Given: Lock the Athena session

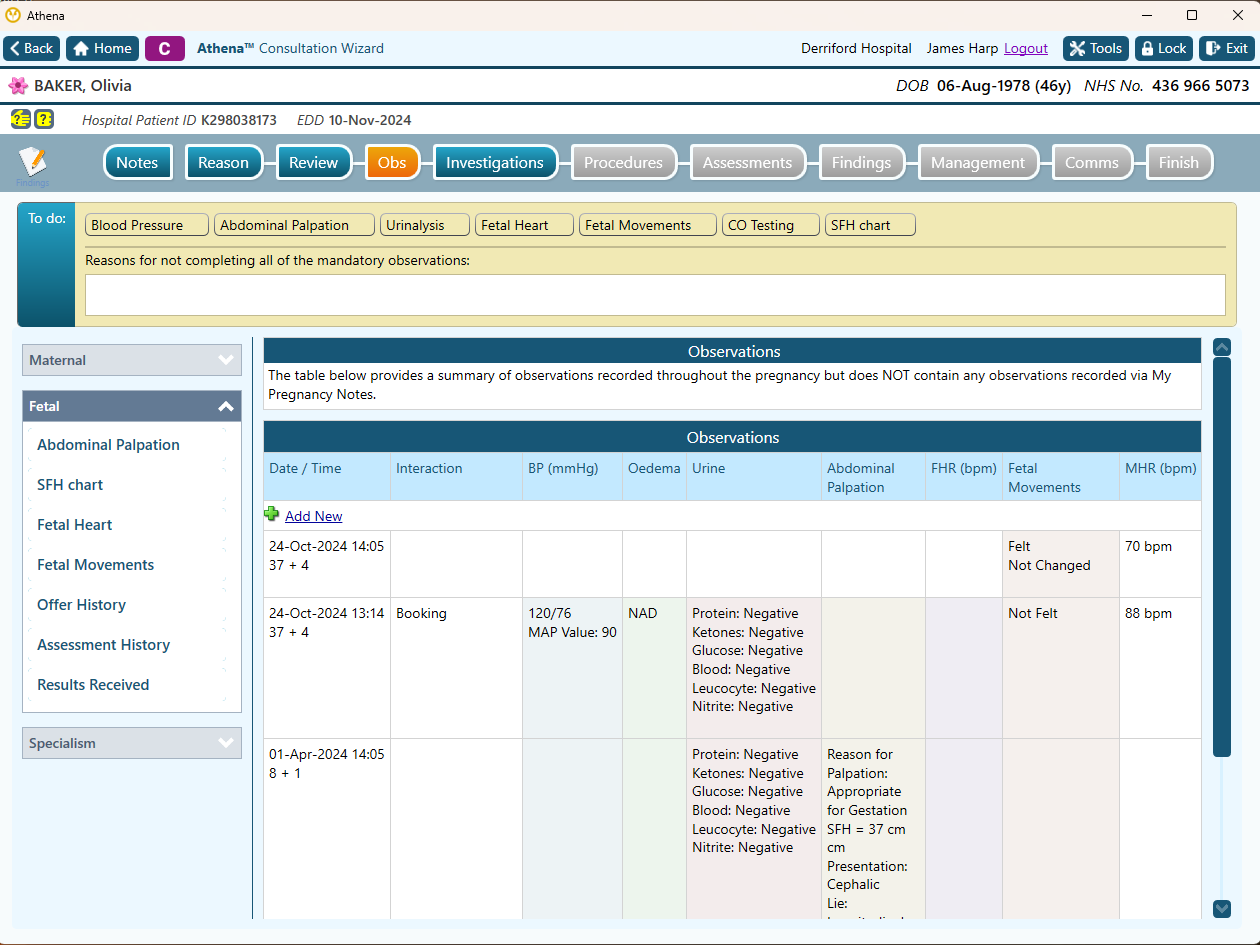Looking at the screenshot, I should (1164, 48).
